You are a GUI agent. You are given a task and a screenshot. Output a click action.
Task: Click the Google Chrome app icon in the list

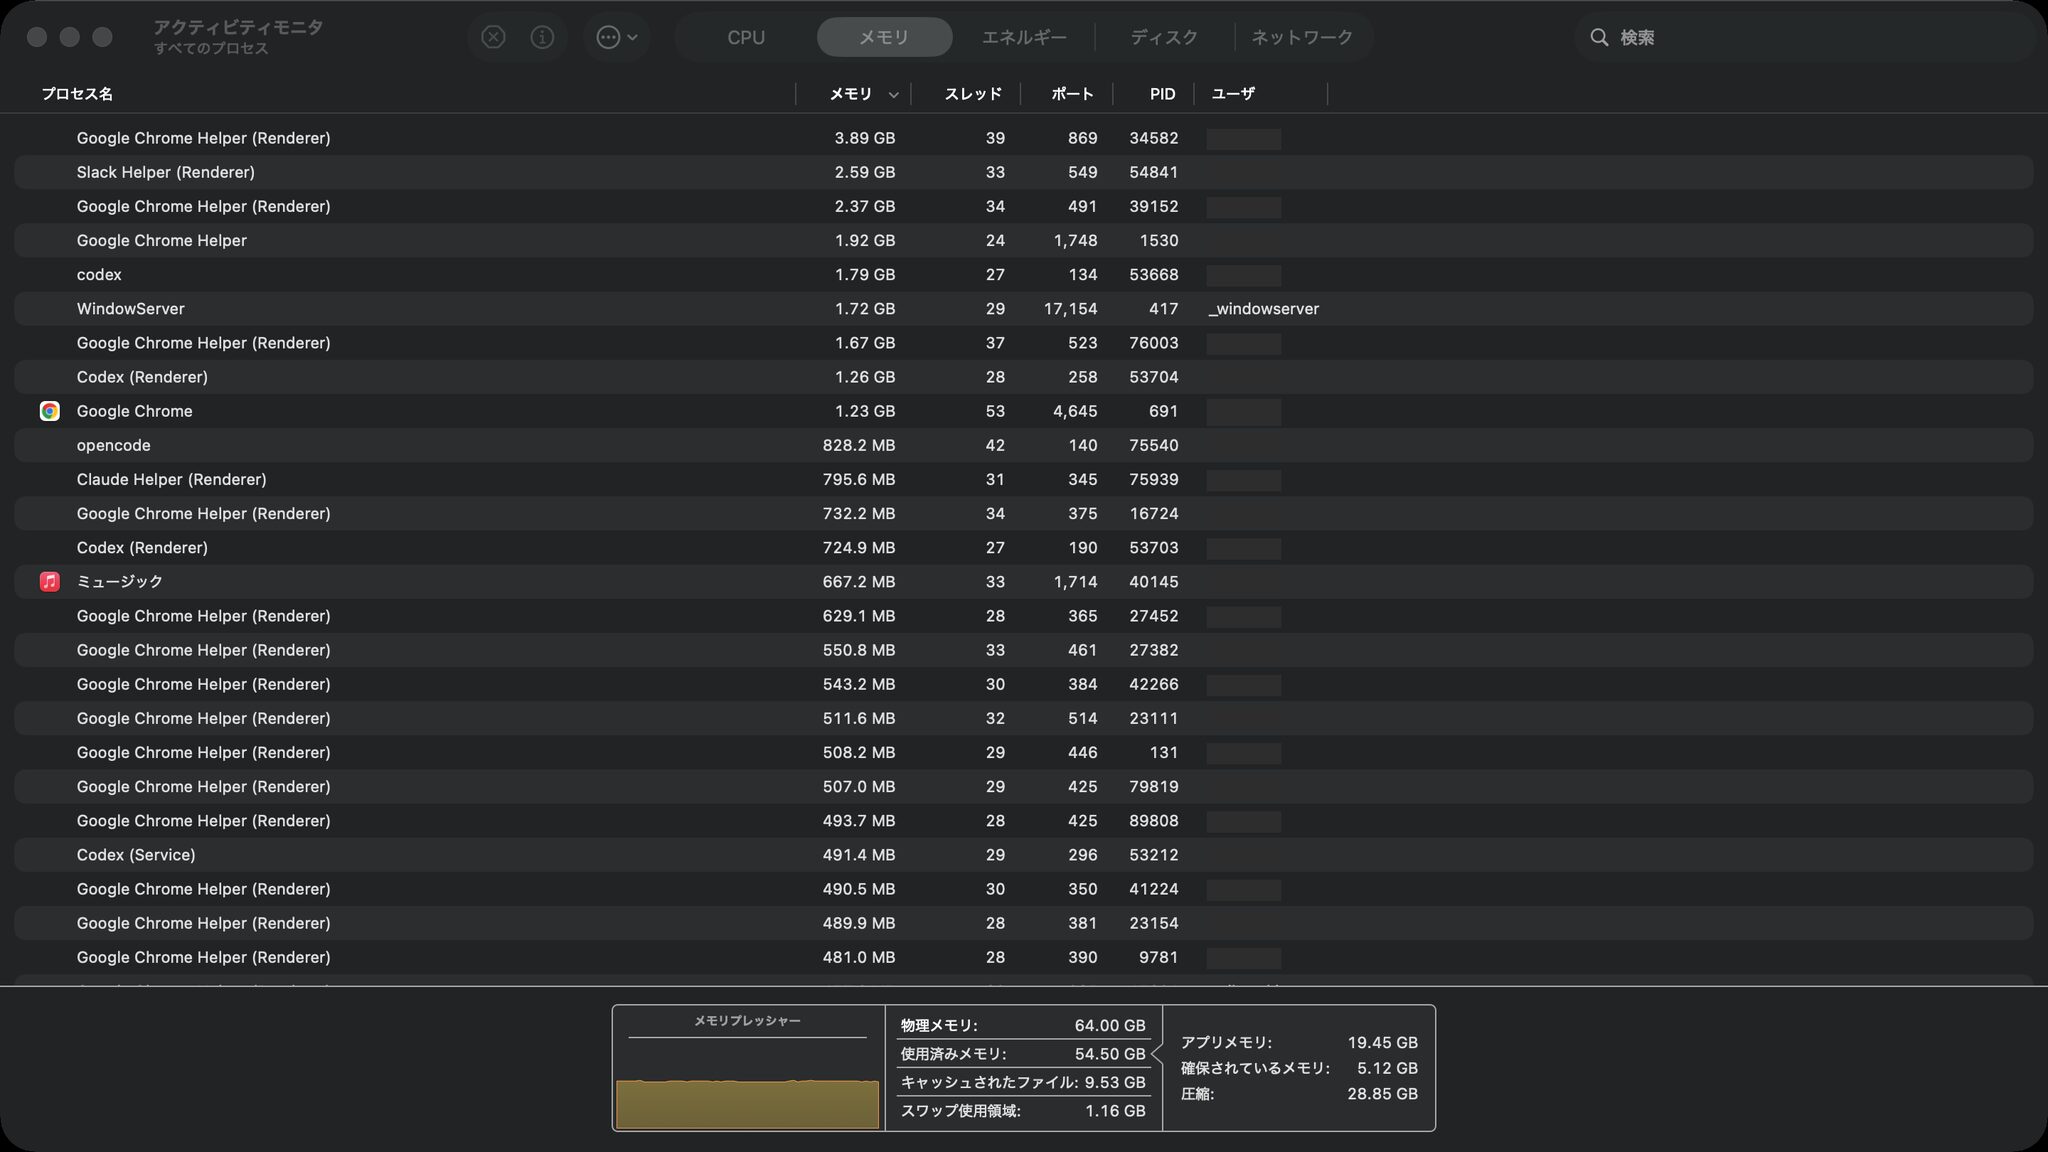pos(49,411)
